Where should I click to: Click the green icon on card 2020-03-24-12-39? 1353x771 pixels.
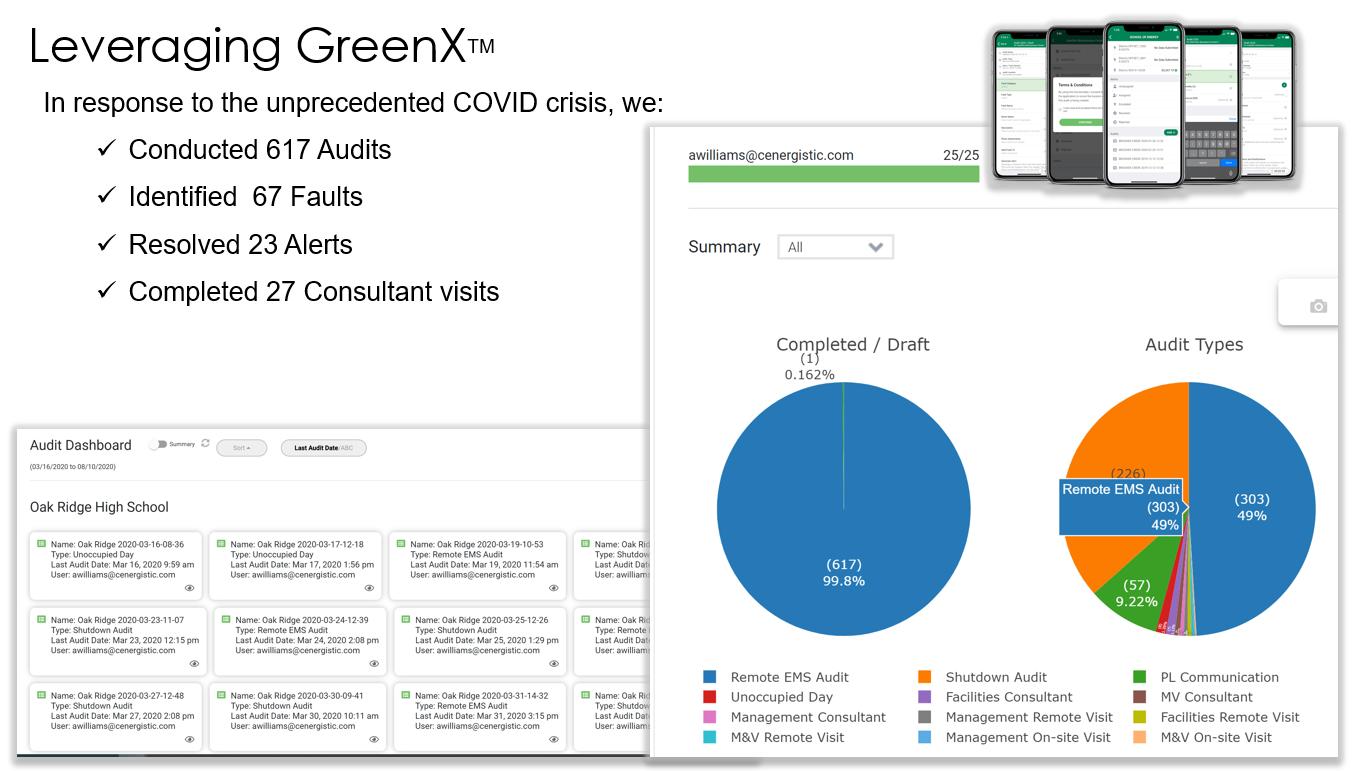(226, 620)
